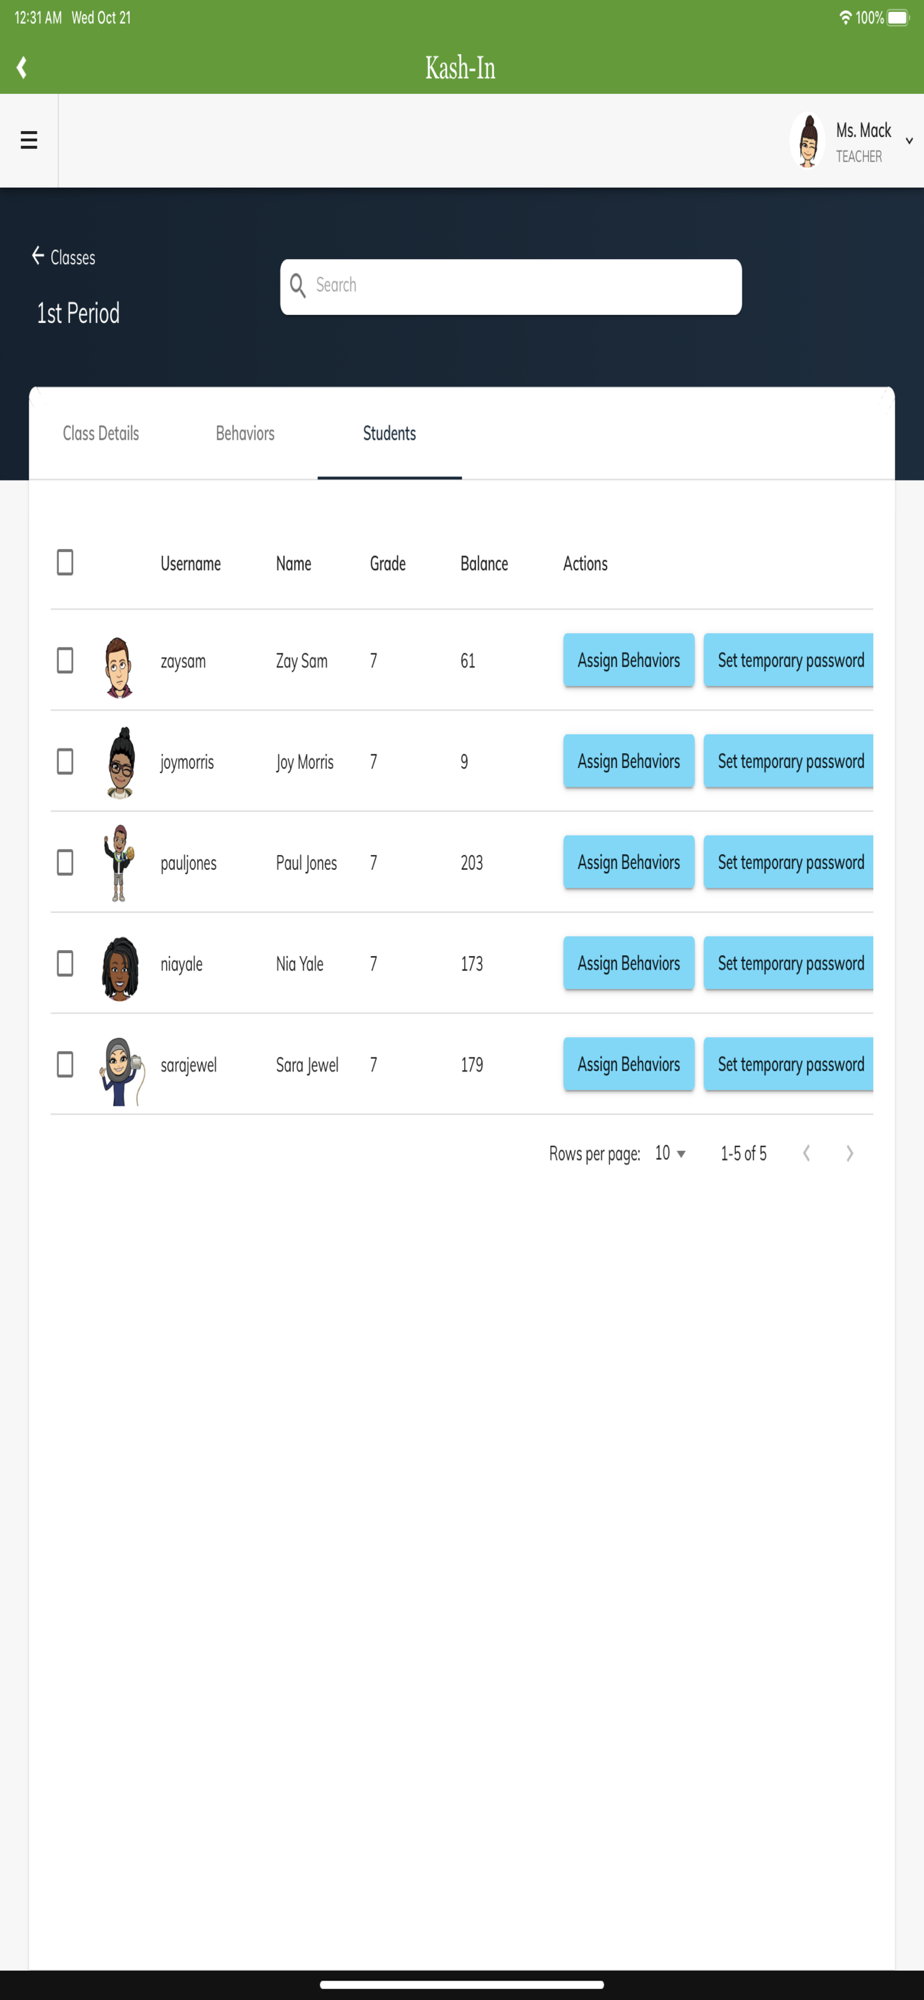
Task: Open the Behaviors tab
Action: [245, 433]
